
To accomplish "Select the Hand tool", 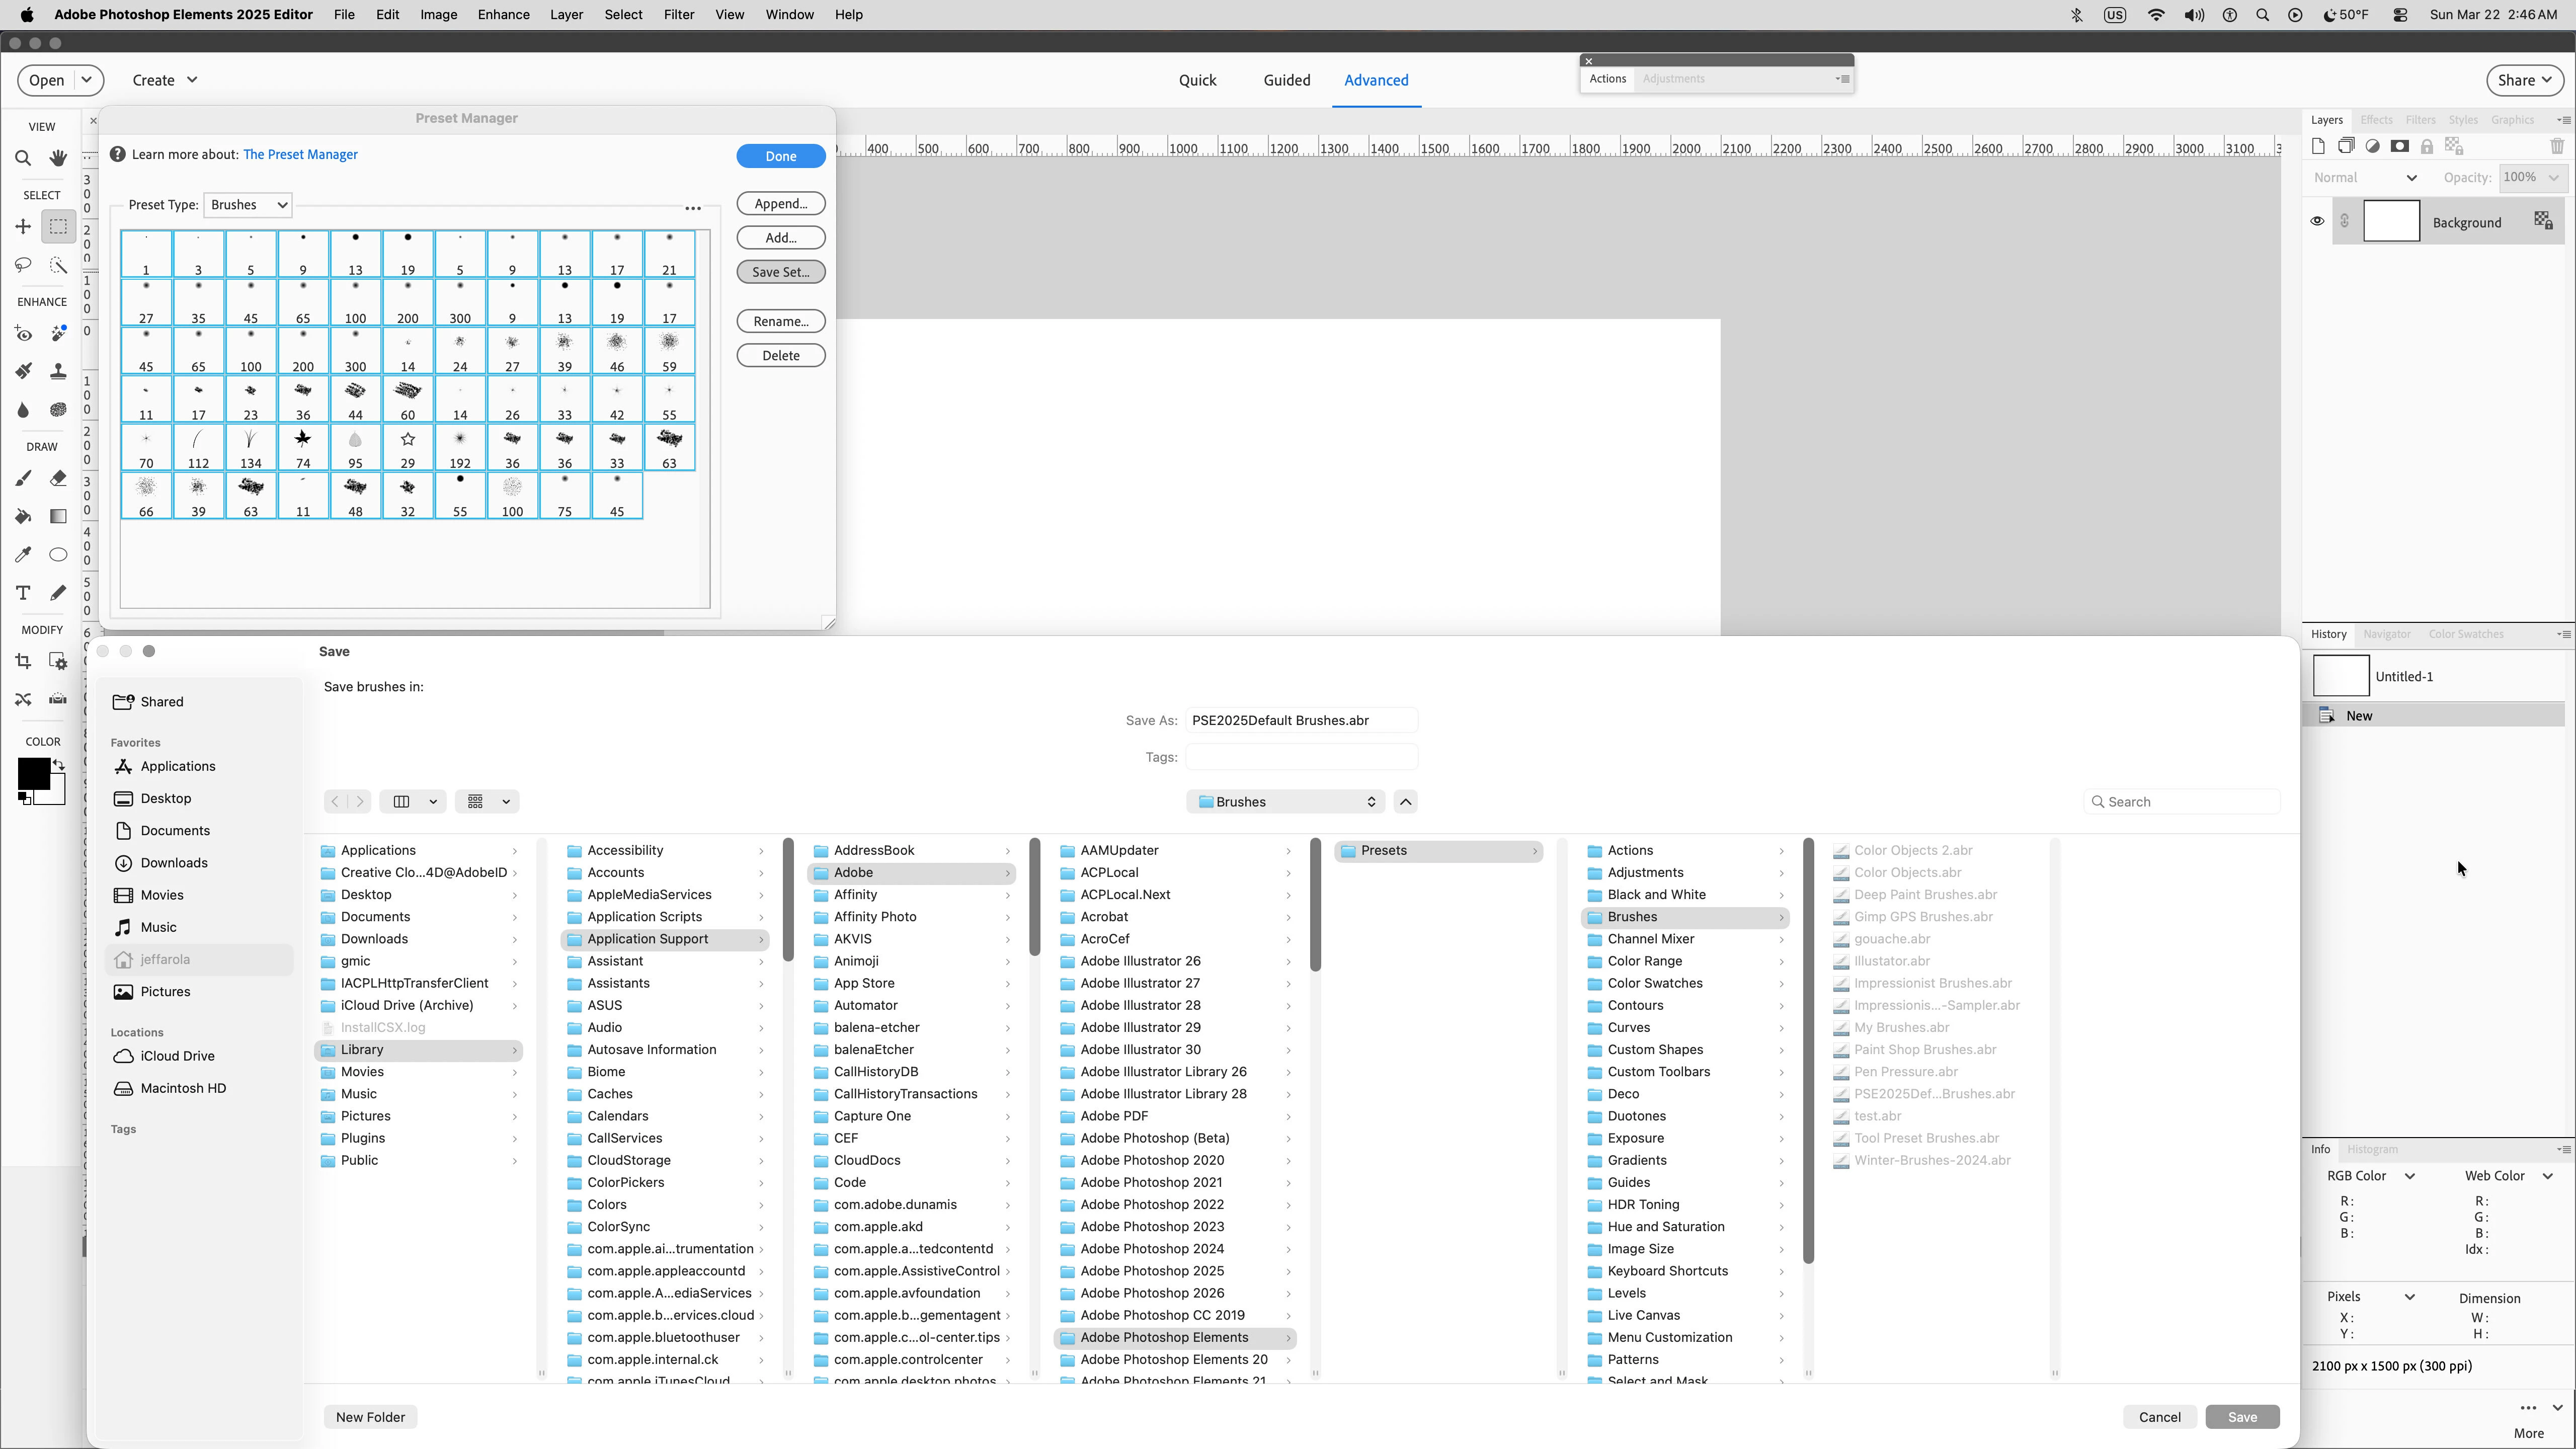I will [58, 158].
